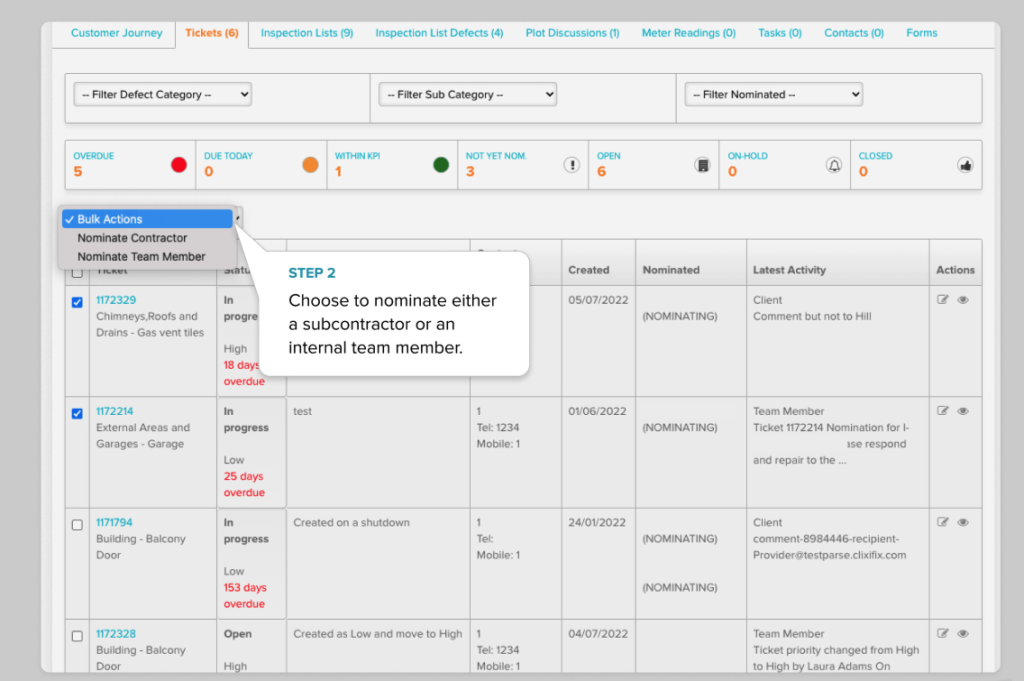Choose Nominate Contractor from bulk actions
The image size is (1024, 681).
[132, 238]
